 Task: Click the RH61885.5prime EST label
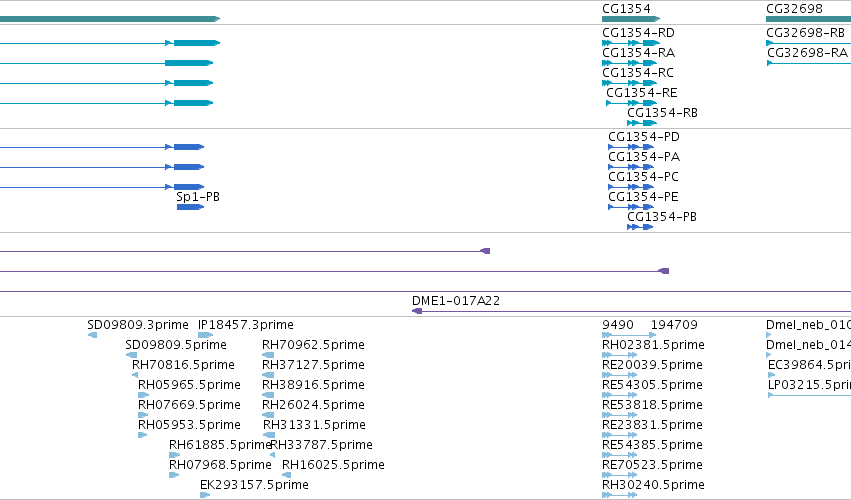[220, 445]
